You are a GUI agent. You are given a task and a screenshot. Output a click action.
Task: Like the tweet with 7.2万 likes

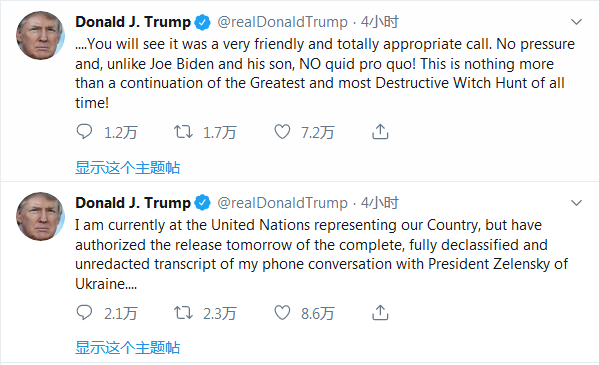pos(282,132)
